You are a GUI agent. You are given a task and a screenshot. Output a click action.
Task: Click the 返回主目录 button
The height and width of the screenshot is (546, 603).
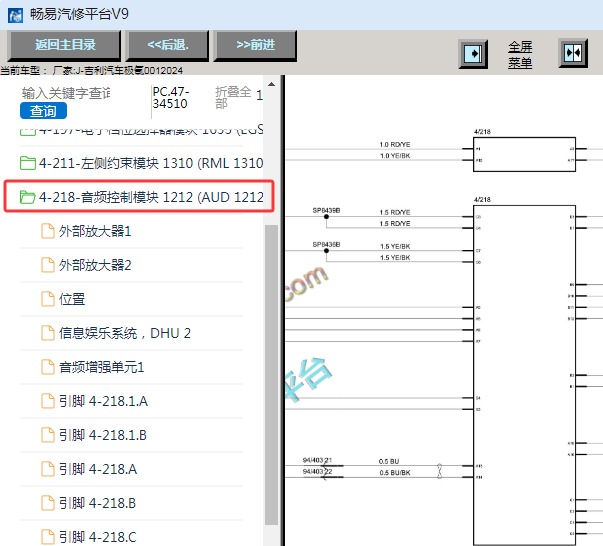point(64,45)
